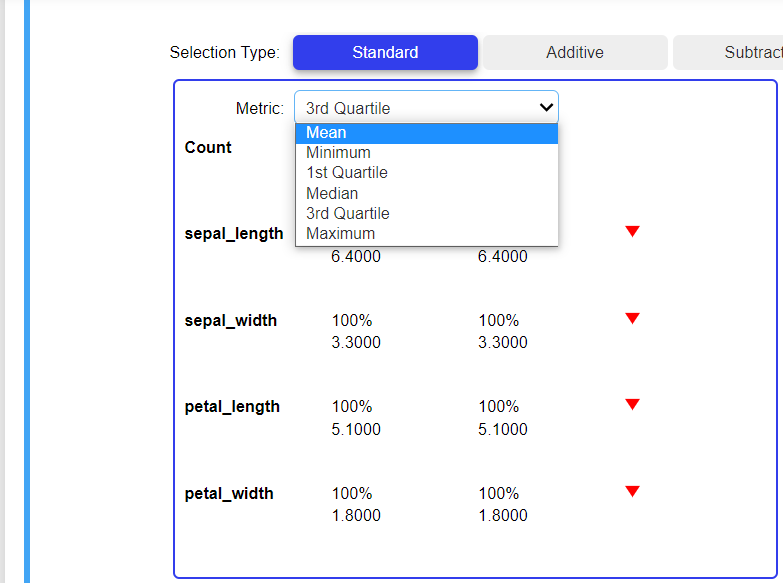The height and width of the screenshot is (583, 783).
Task: Choose Mean from the Metric list
Action: (x=326, y=133)
